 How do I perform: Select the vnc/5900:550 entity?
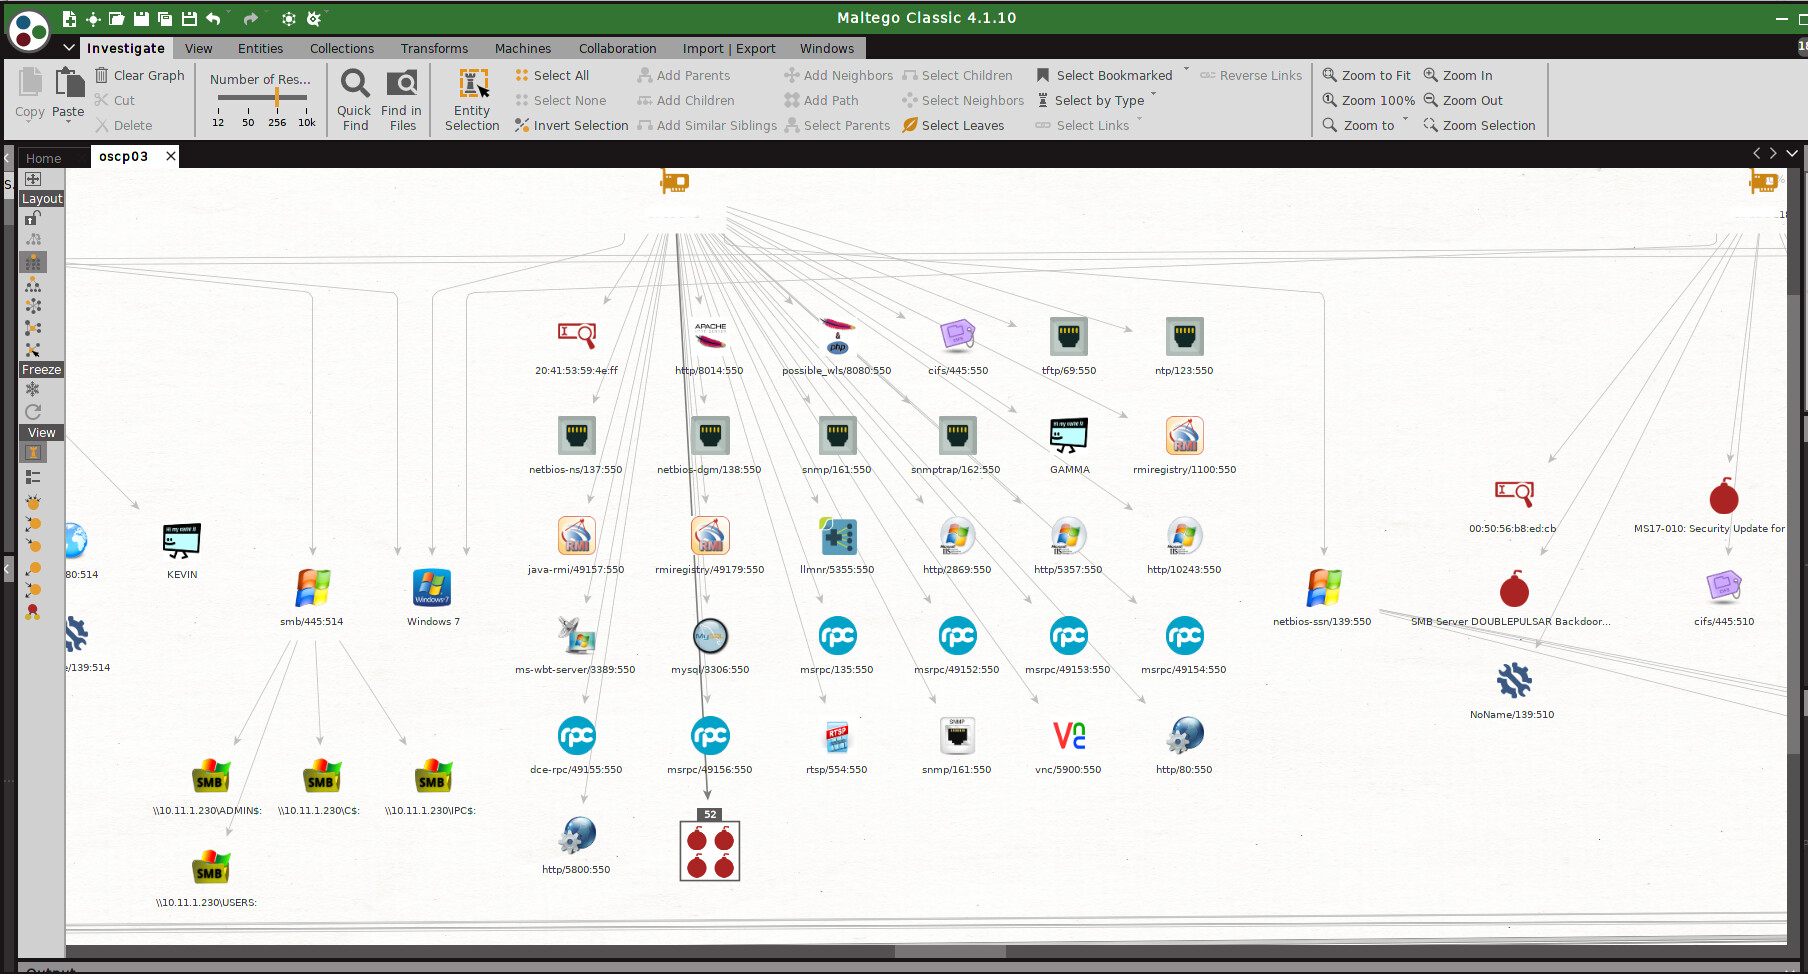click(1068, 736)
